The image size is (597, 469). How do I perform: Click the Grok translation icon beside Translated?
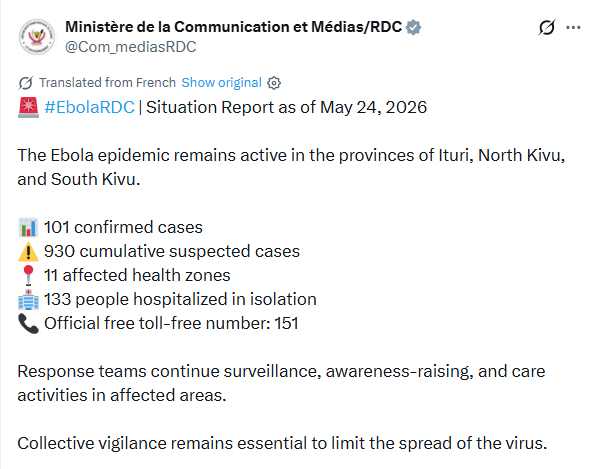click(26, 83)
